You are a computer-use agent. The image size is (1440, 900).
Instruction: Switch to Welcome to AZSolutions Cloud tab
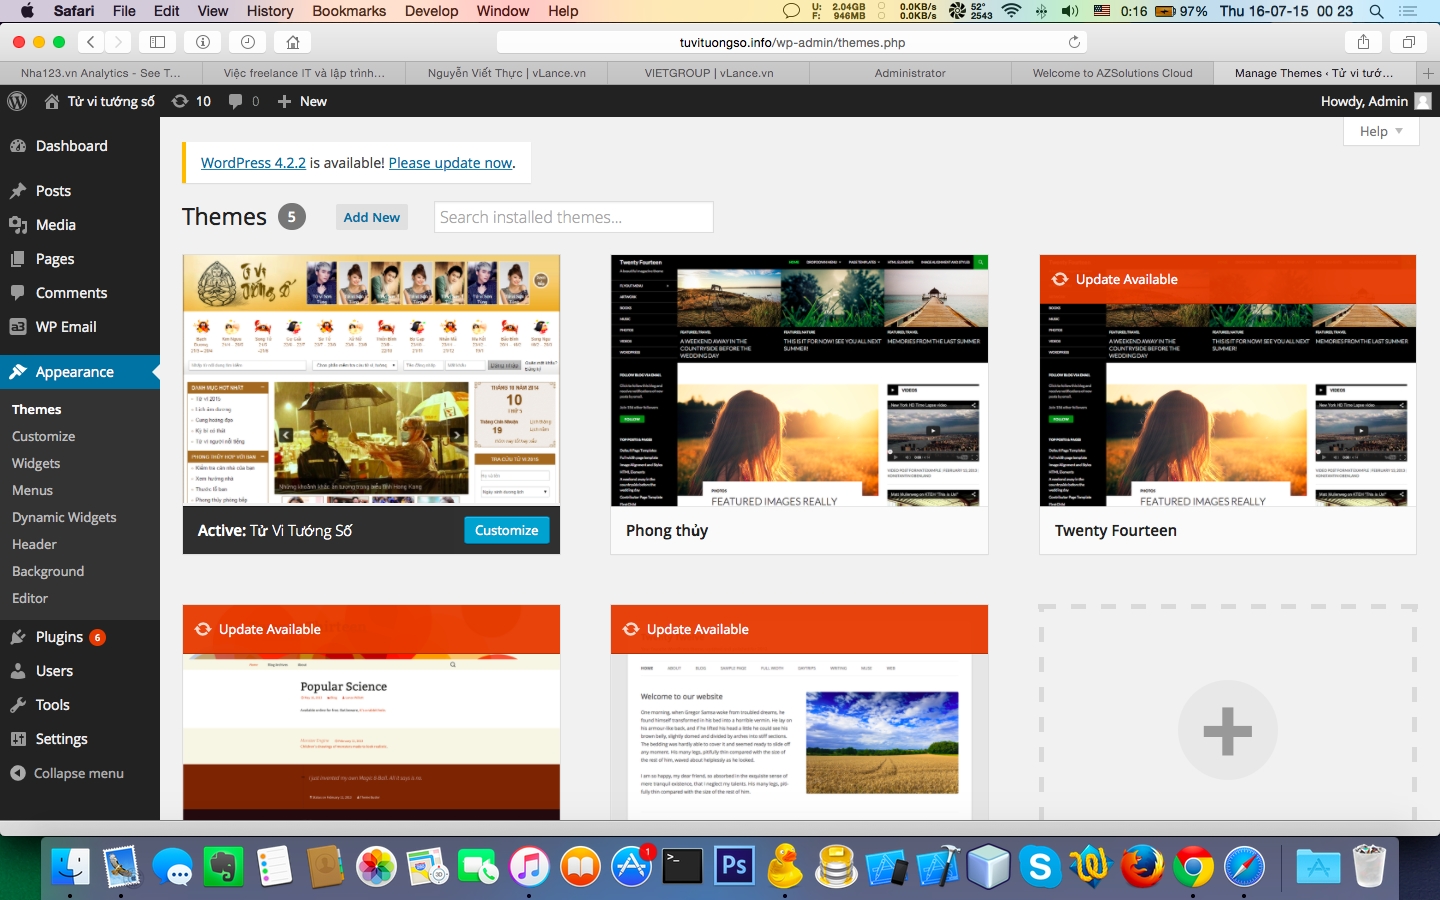point(1112,73)
